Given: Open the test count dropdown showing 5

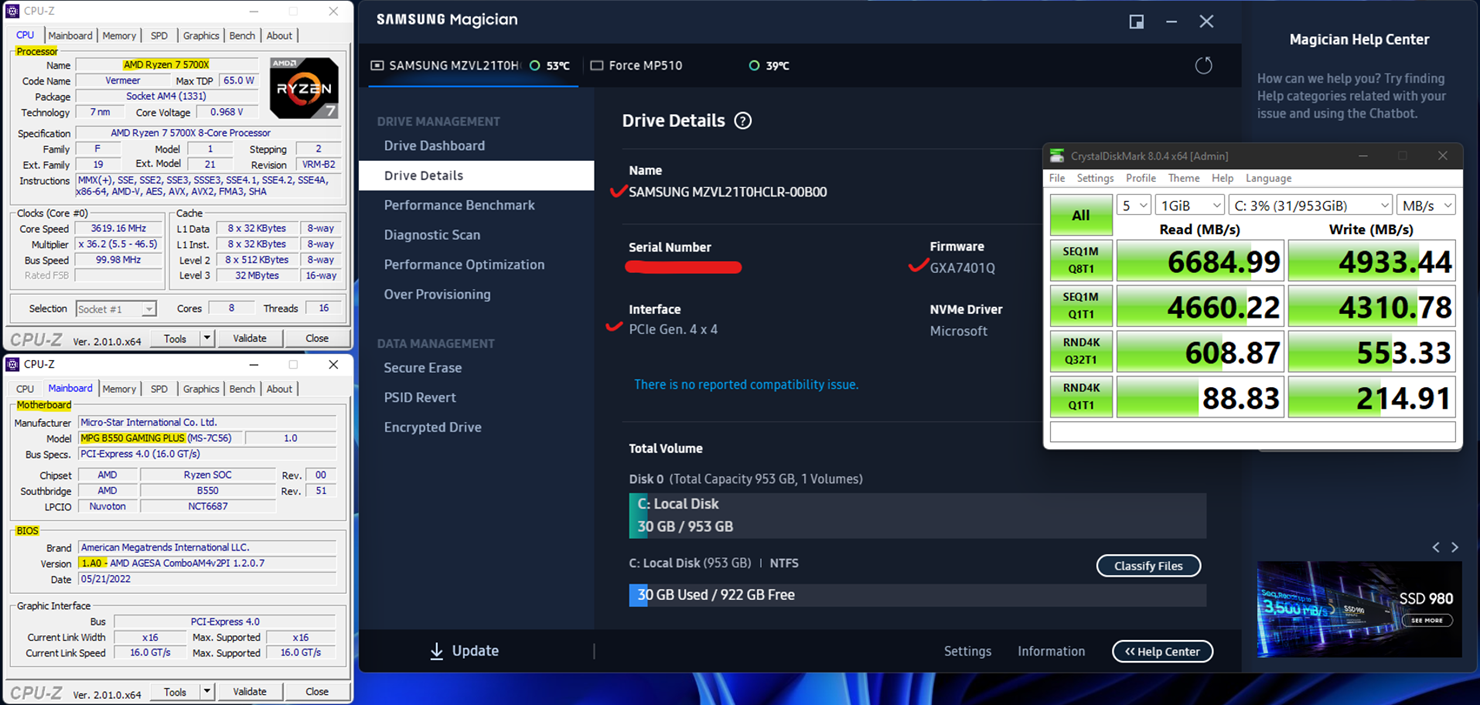Looking at the screenshot, I should (1133, 205).
